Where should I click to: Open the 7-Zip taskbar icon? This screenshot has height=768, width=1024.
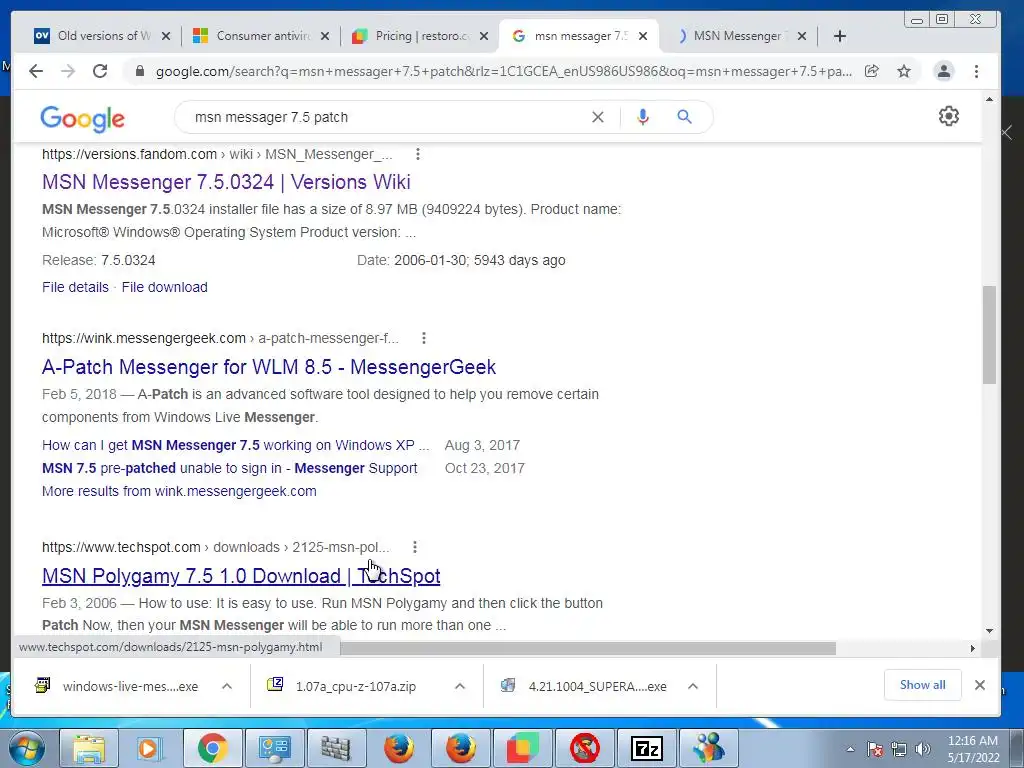647,748
